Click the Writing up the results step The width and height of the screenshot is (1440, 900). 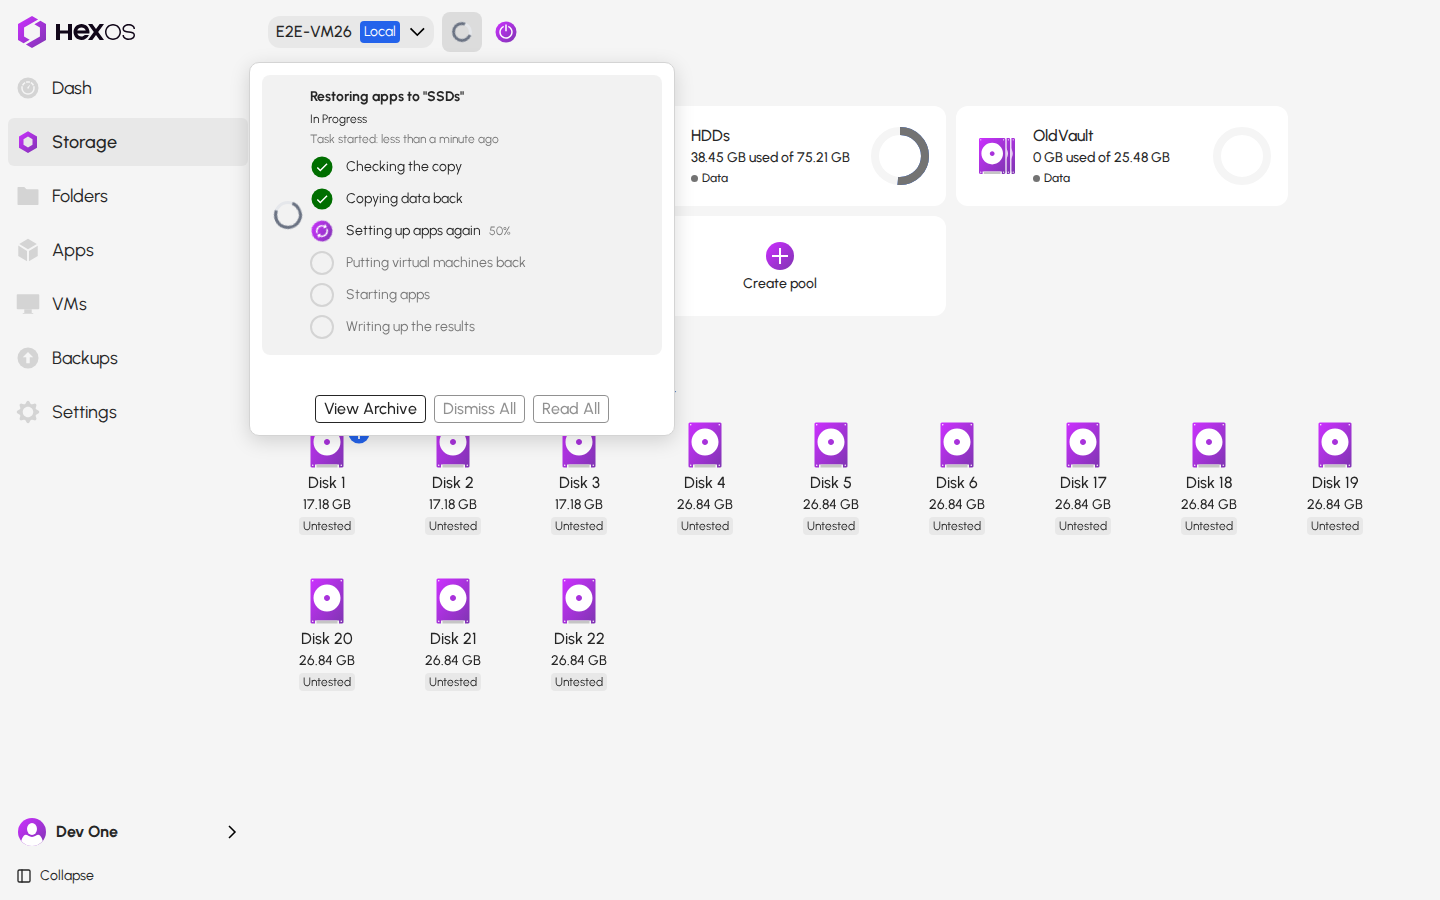coord(410,327)
